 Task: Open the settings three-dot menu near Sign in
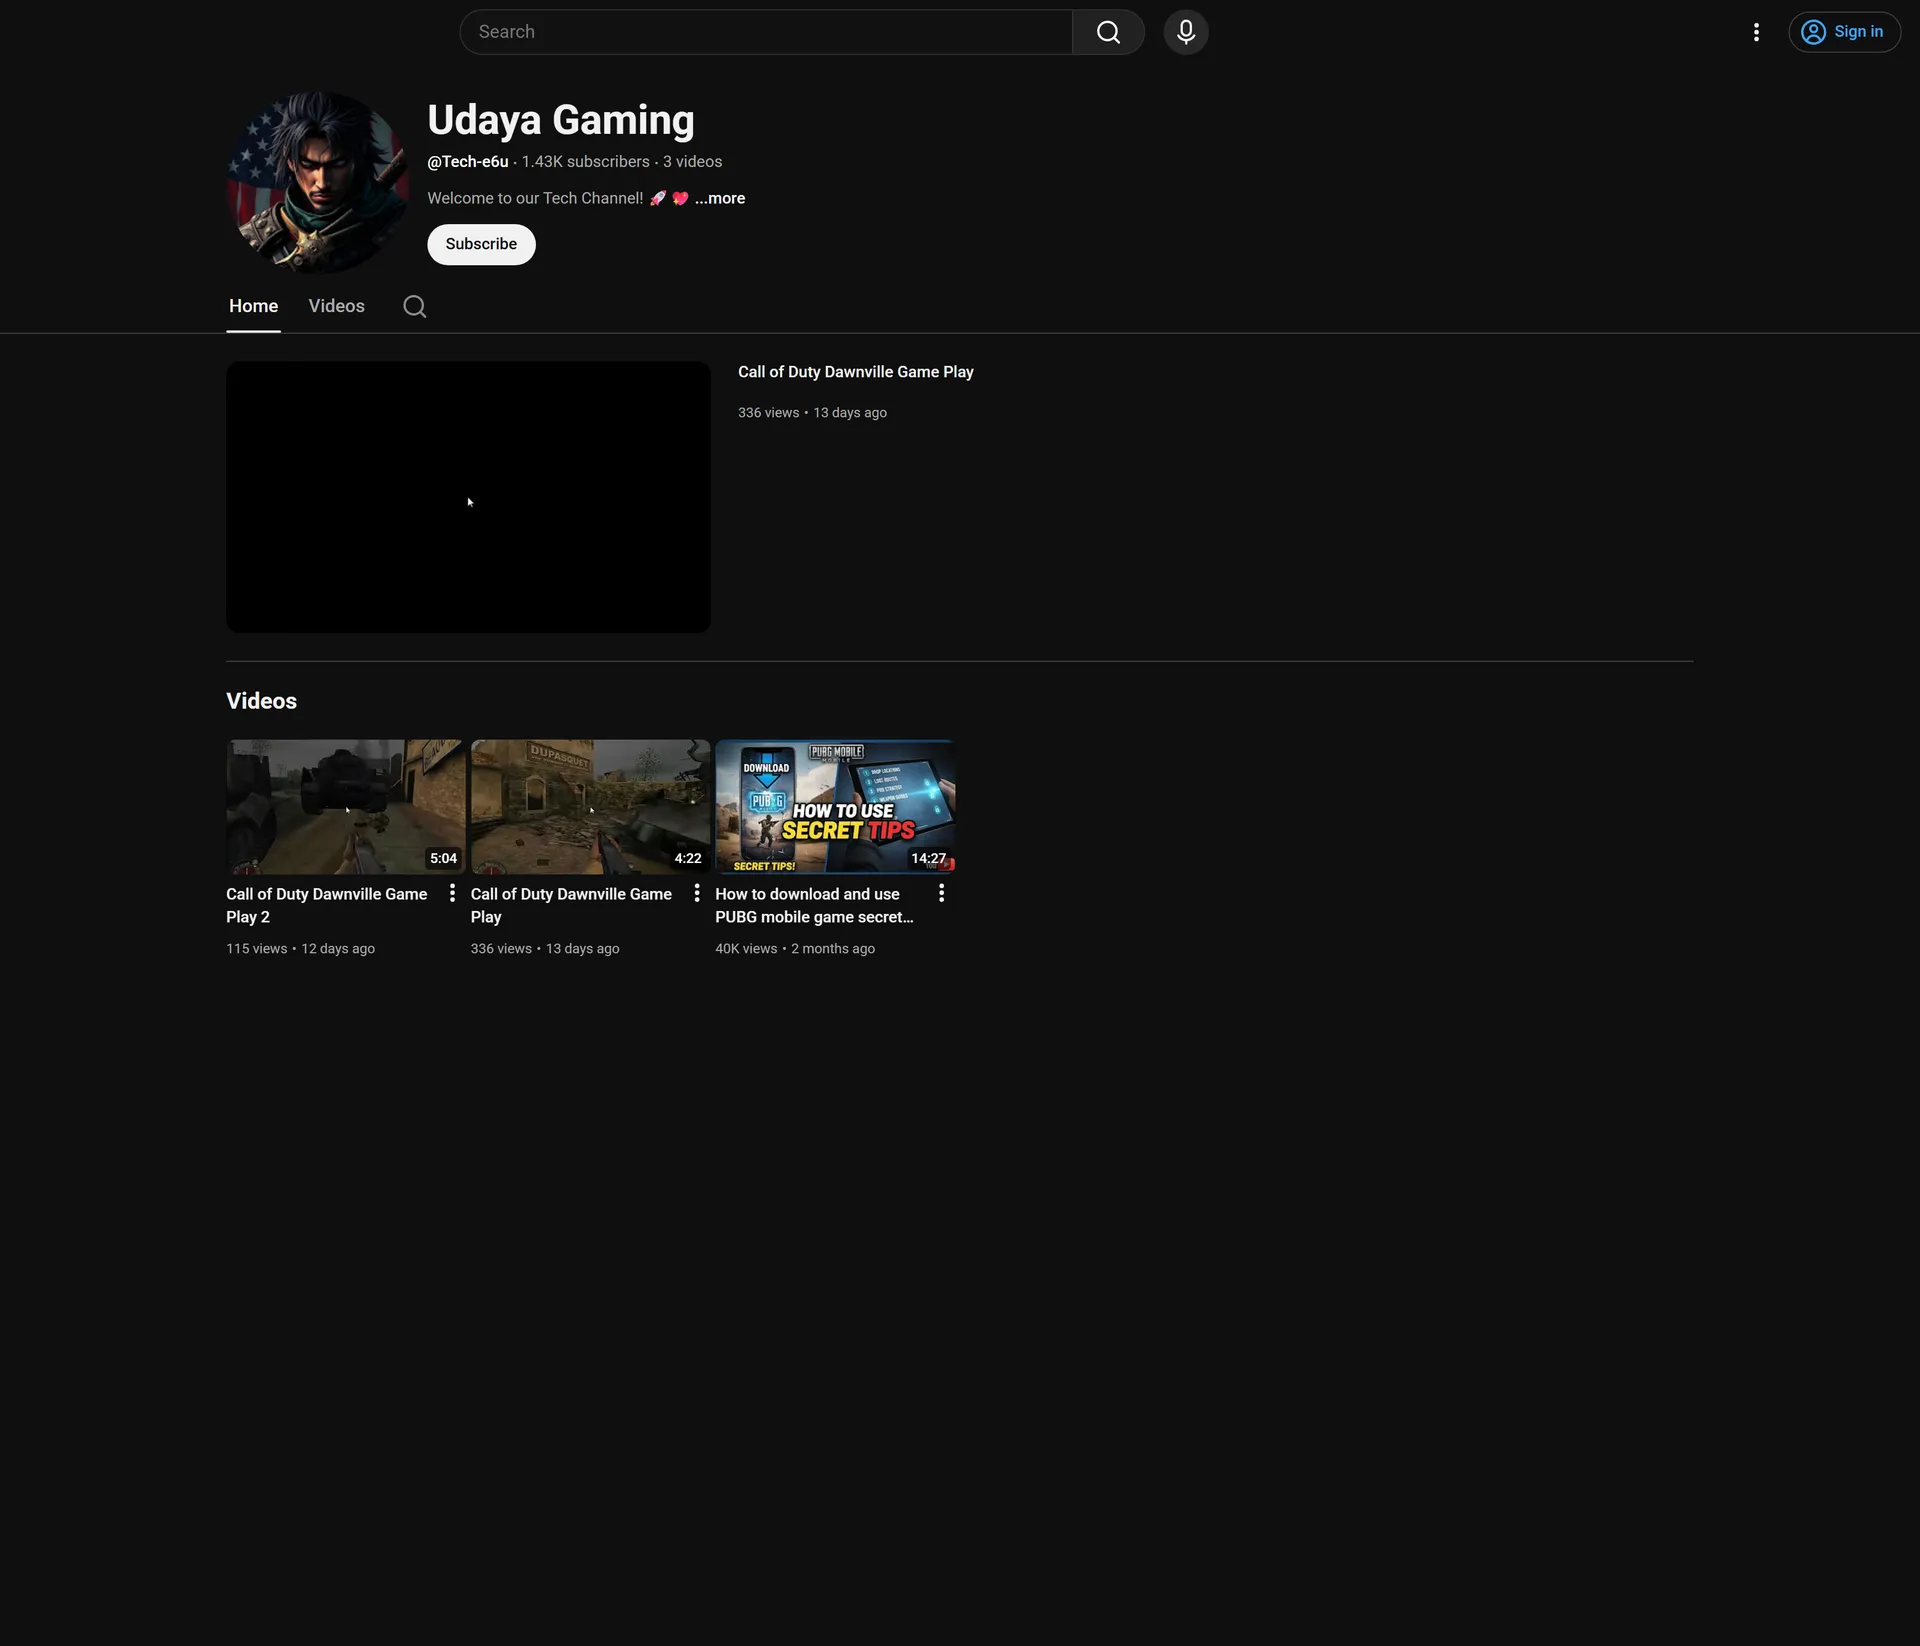tap(1756, 32)
